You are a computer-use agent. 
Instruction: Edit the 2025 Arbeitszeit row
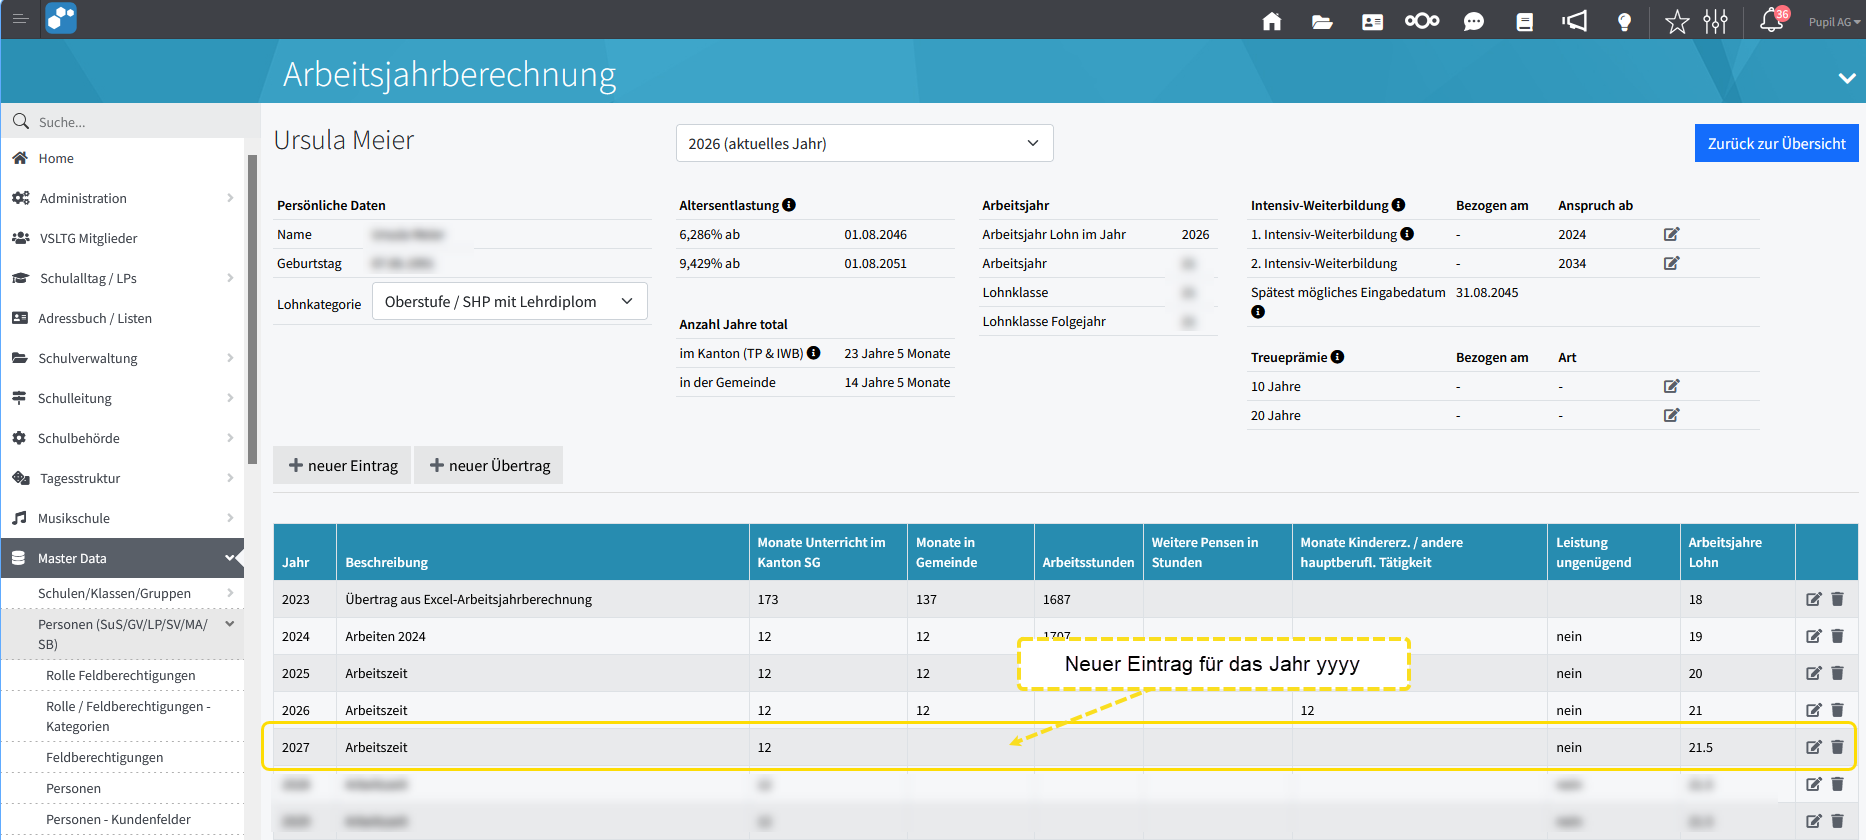tap(1814, 673)
